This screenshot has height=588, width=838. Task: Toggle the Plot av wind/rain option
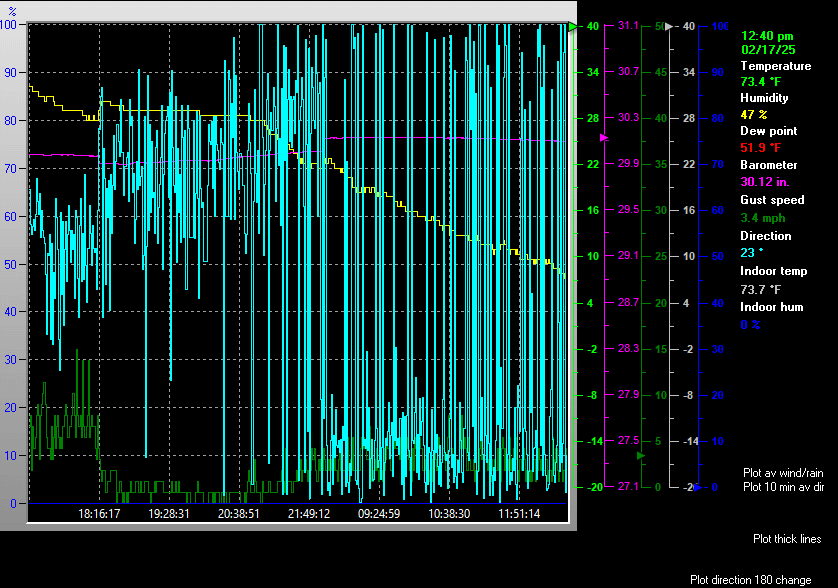(783, 471)
